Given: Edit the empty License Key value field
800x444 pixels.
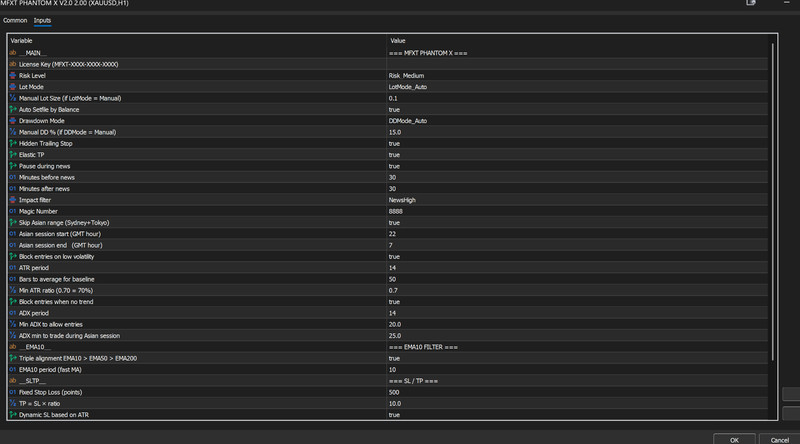Looking at the screenshot, I should (x=577, y=64).
